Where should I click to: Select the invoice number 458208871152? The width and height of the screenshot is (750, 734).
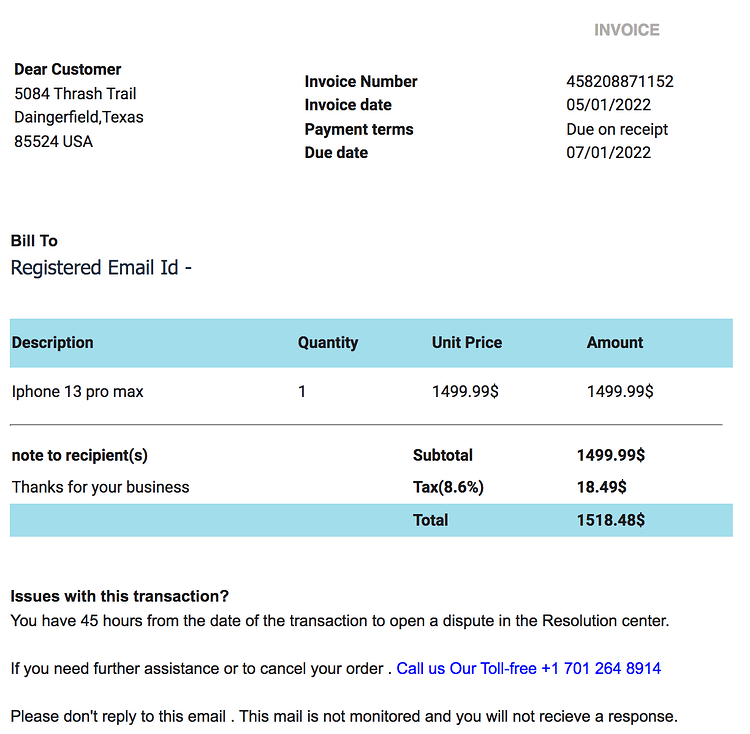click(x=620, y=81)
